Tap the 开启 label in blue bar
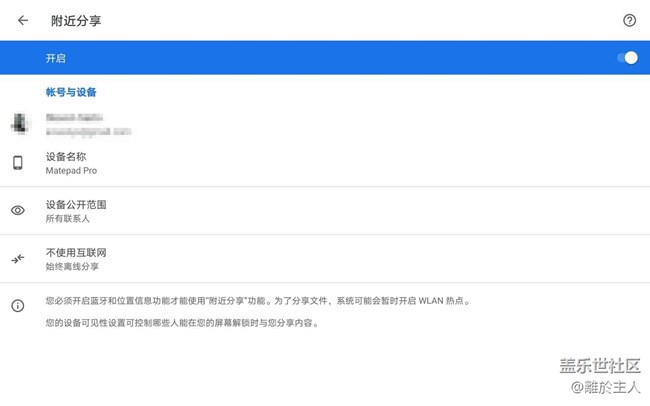The width and height of the screenshot is (650, 406). [x=57, y=58]
